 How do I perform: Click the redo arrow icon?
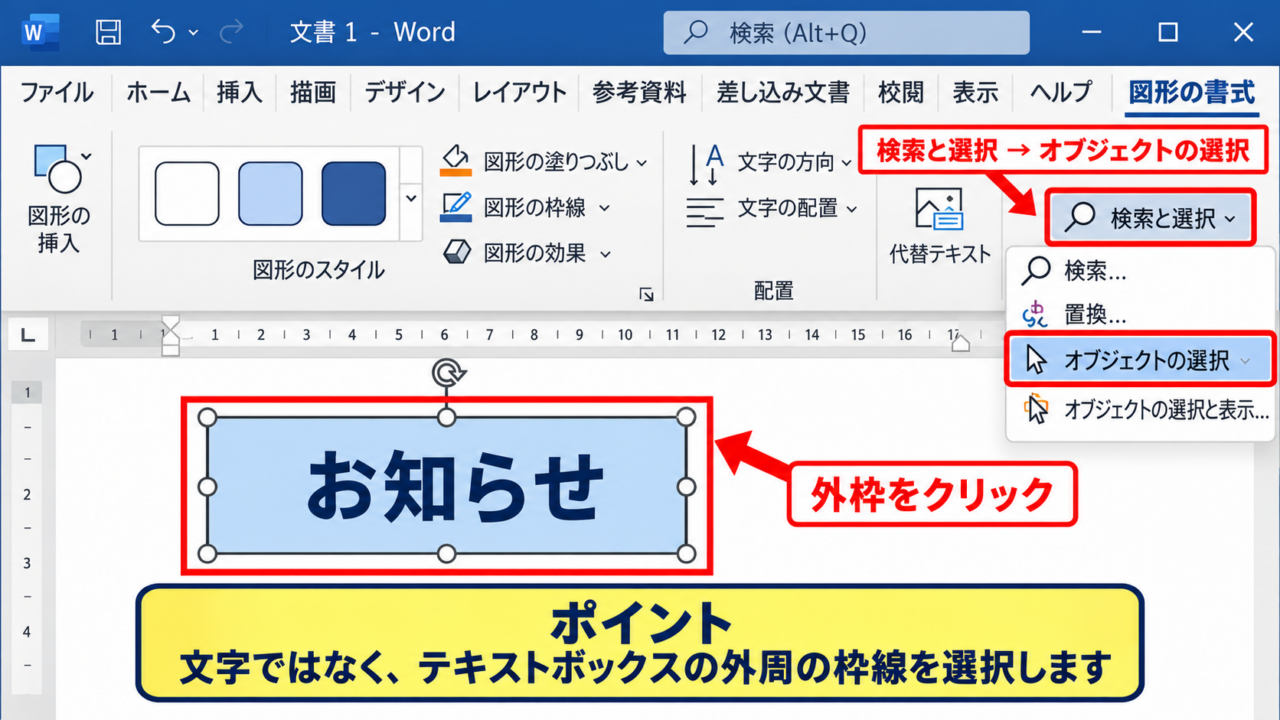click(231, 32)
